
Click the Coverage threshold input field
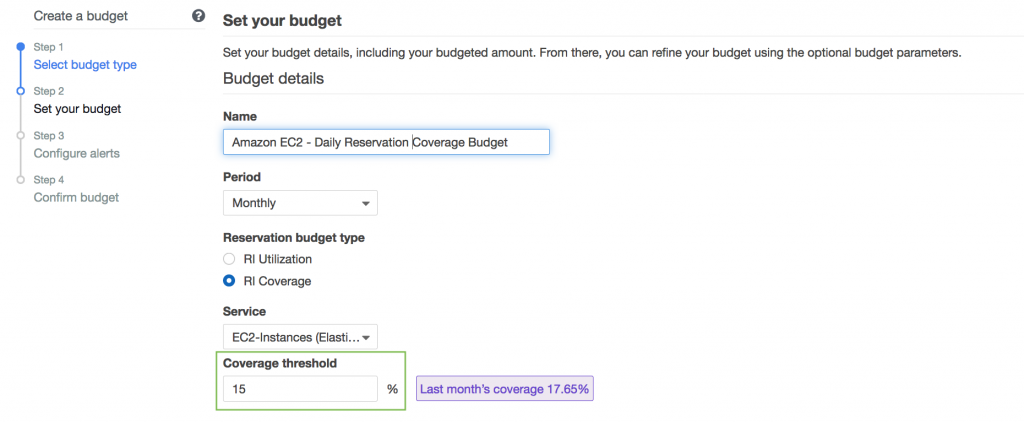300,389
